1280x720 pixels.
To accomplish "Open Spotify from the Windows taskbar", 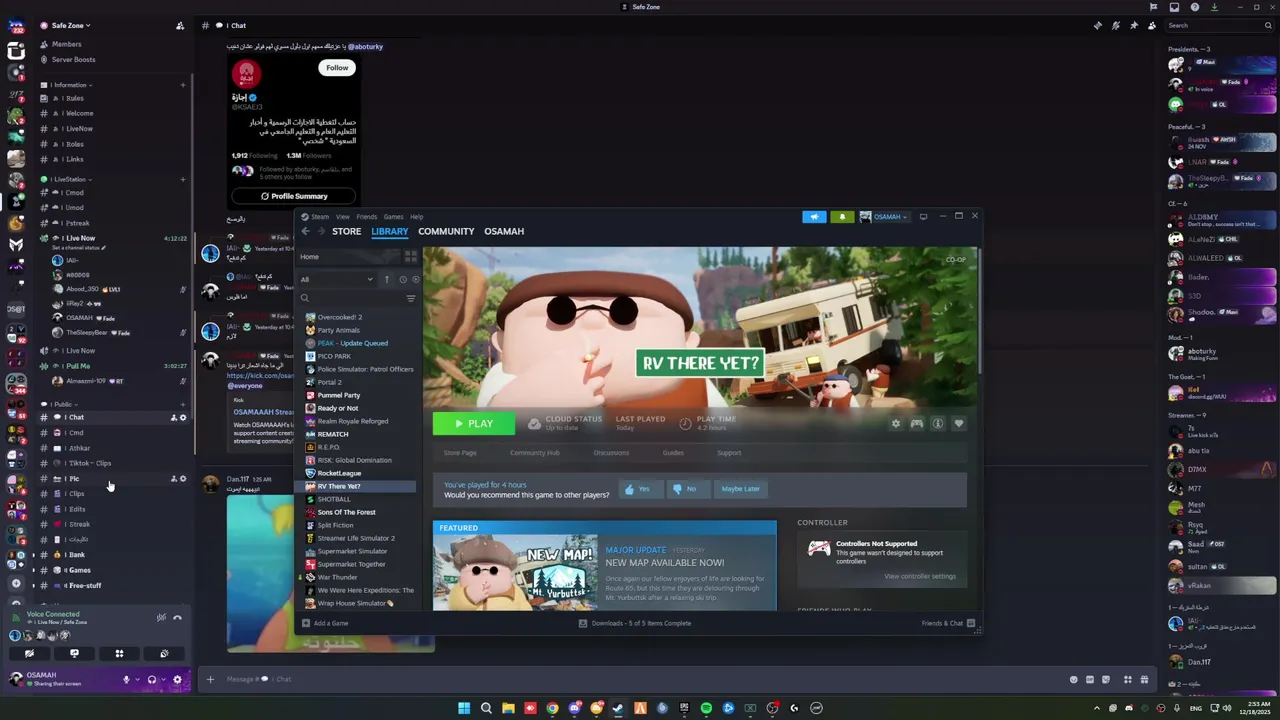I will coord(706,708).
